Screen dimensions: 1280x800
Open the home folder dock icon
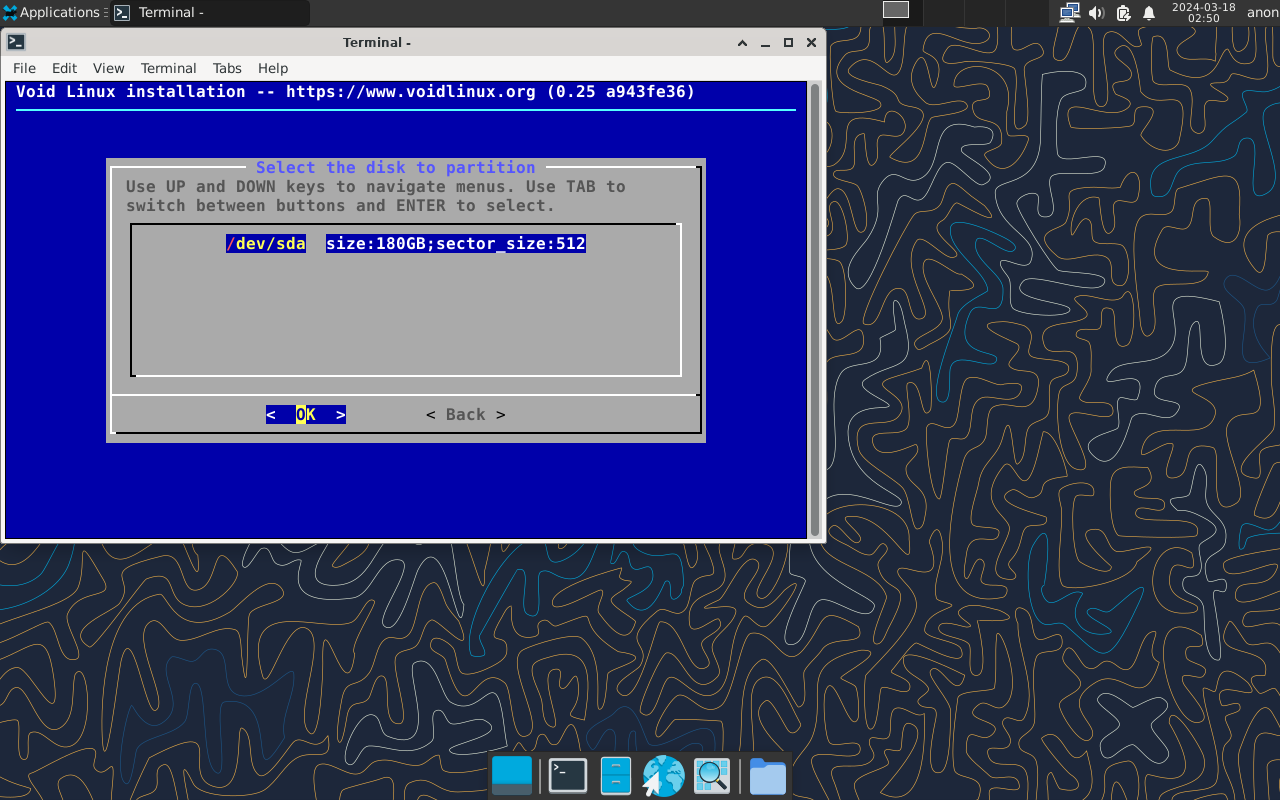(767, 776)
